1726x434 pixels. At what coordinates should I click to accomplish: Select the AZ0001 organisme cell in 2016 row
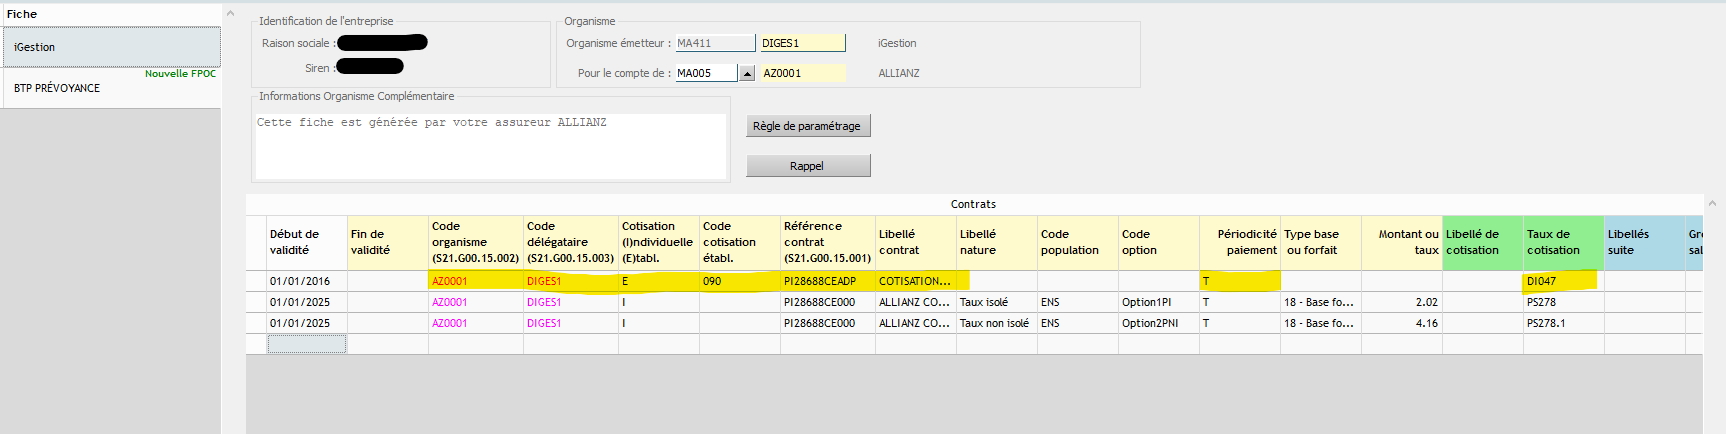476,281
